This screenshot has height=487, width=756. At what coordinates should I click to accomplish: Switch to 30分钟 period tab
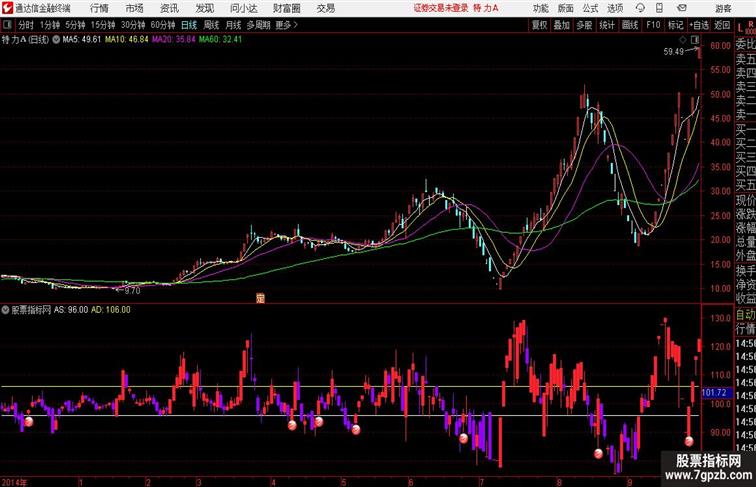pos(133,25)
